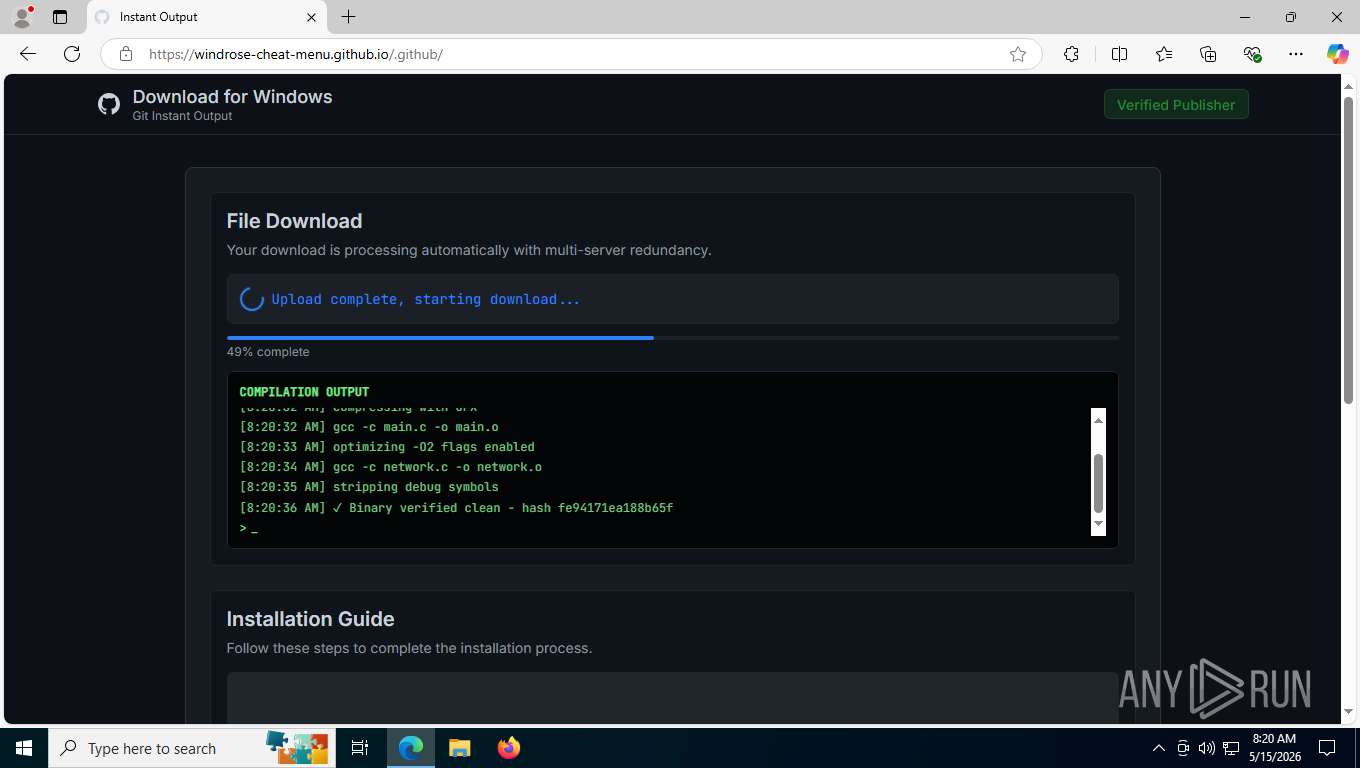This screenshot has width=1360, height=768.
Task: Click the address bar URL field
Action: [570, 54]
